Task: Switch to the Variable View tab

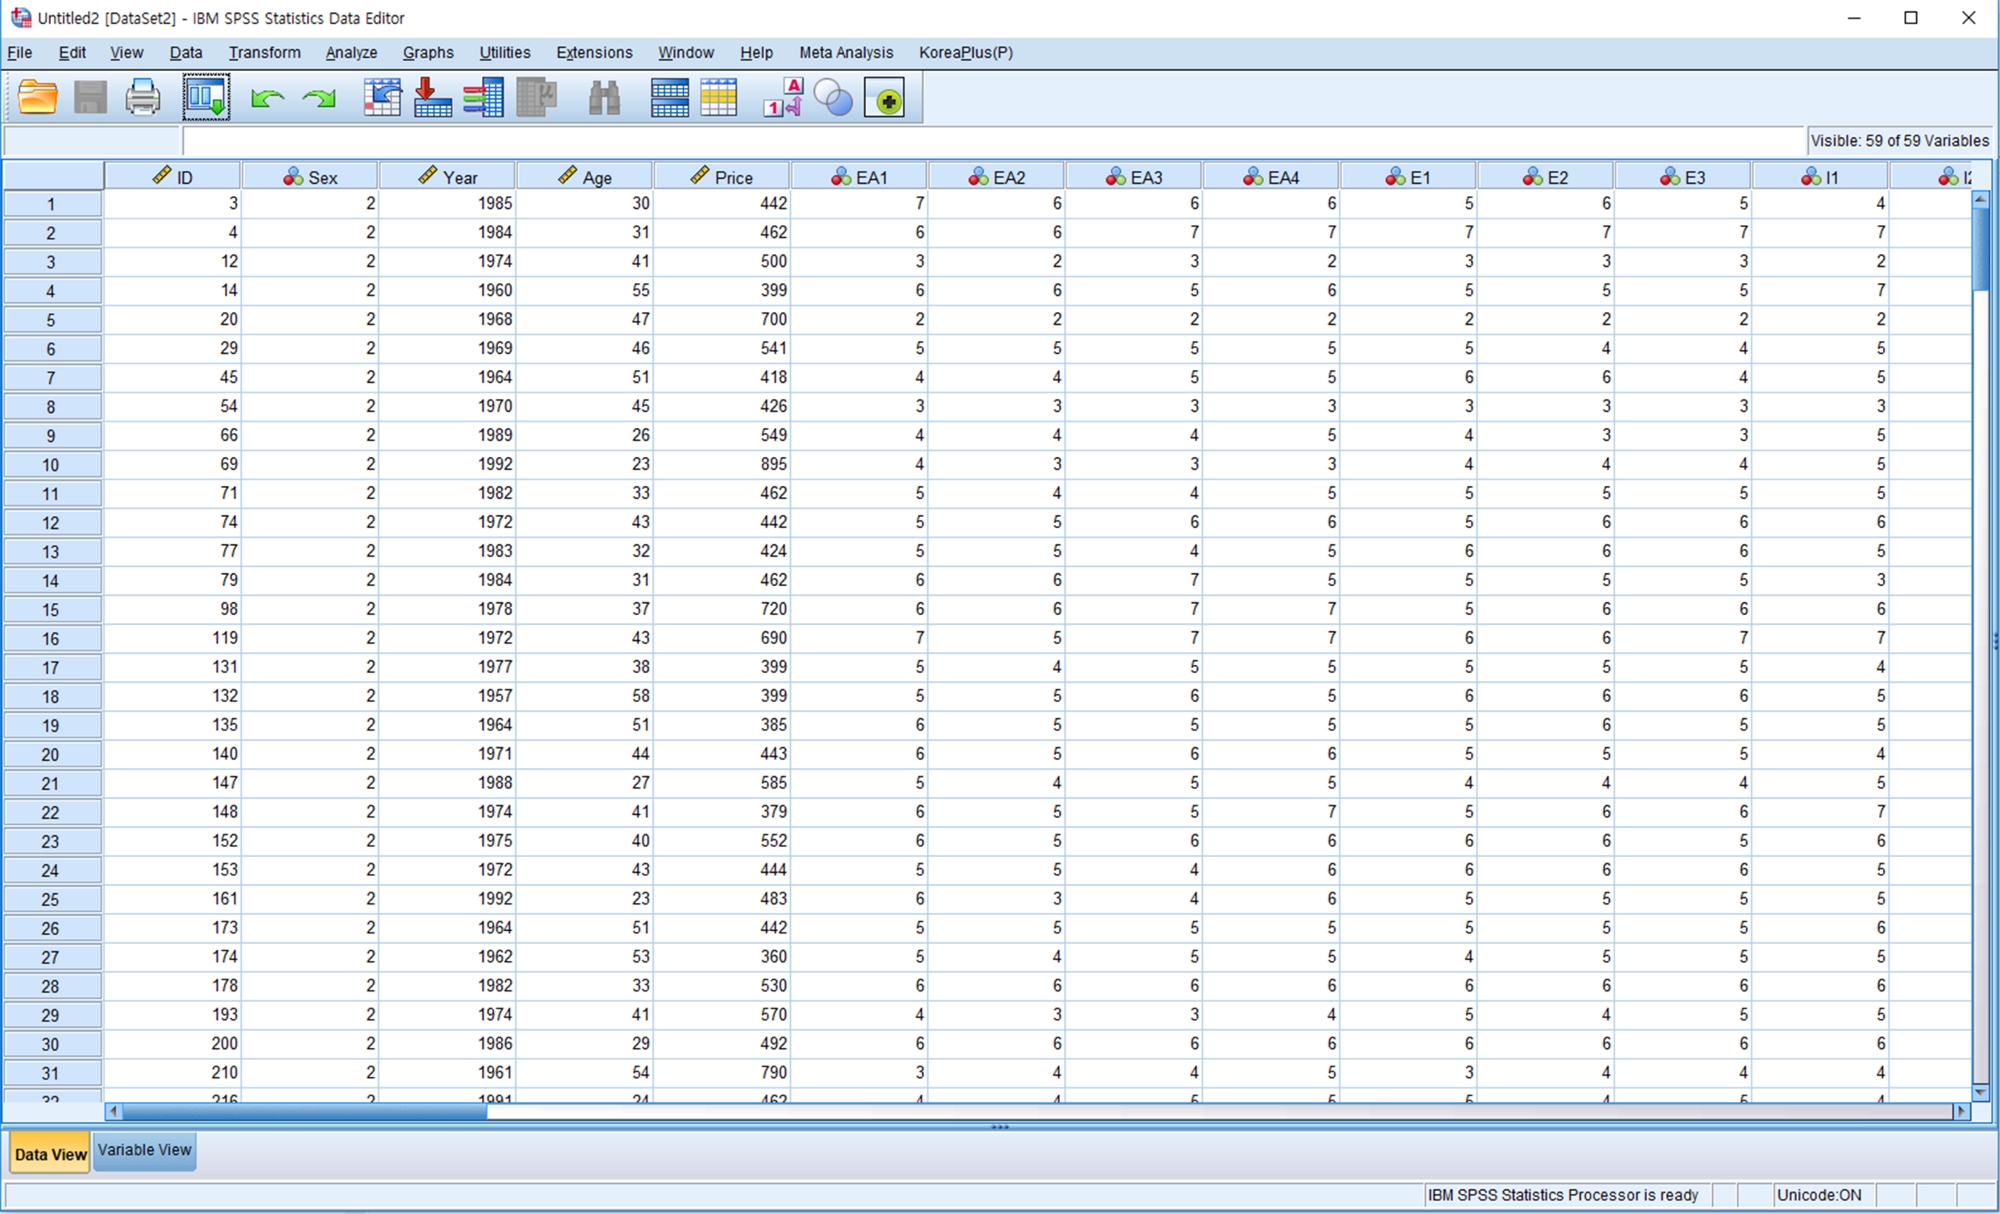Action: [145, 1150]
